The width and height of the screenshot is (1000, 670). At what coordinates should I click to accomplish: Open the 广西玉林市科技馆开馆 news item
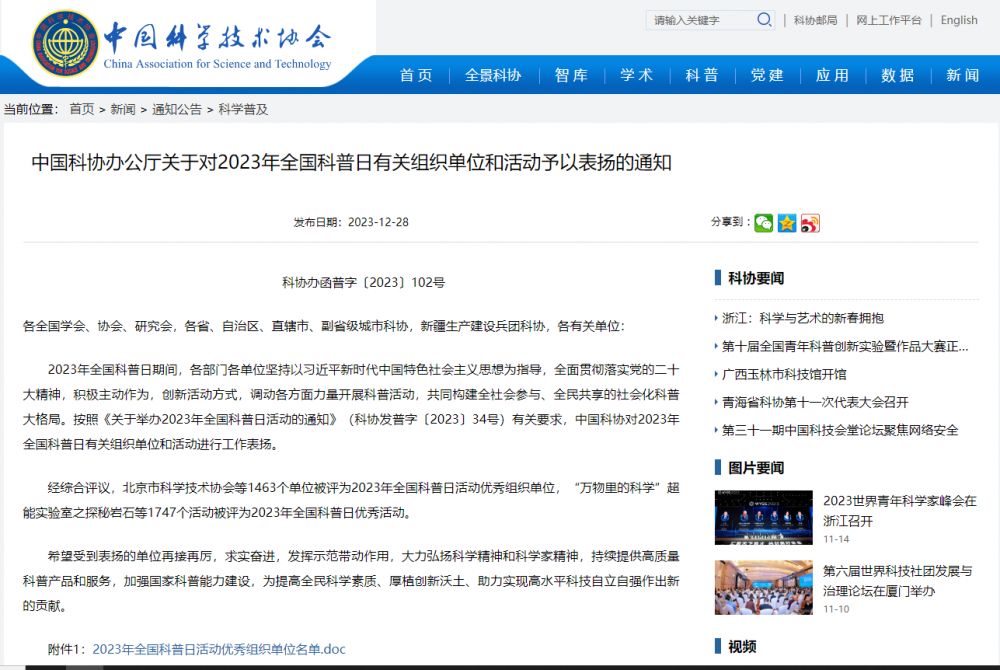(x=784, y=374)
